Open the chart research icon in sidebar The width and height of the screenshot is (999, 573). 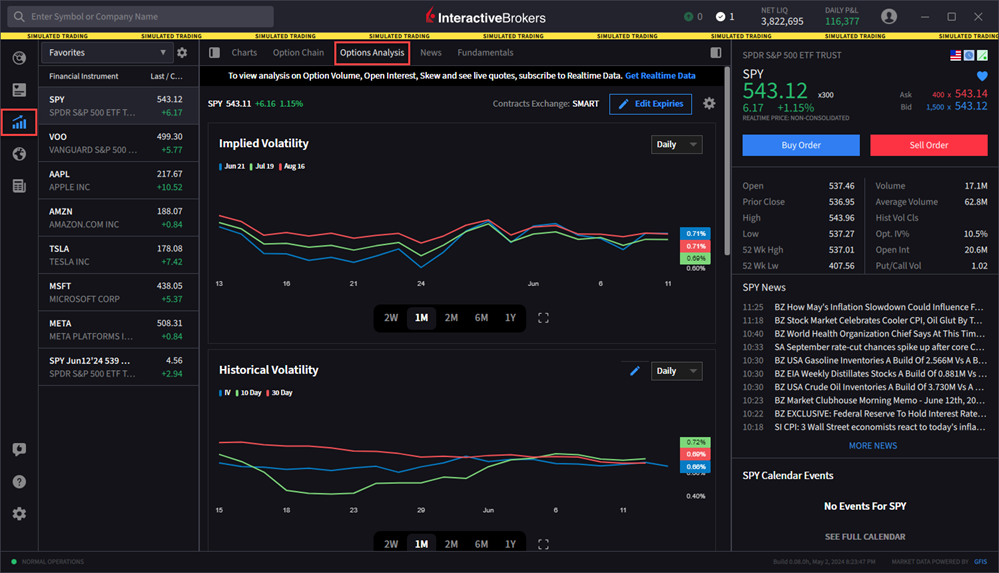(19, 122)
